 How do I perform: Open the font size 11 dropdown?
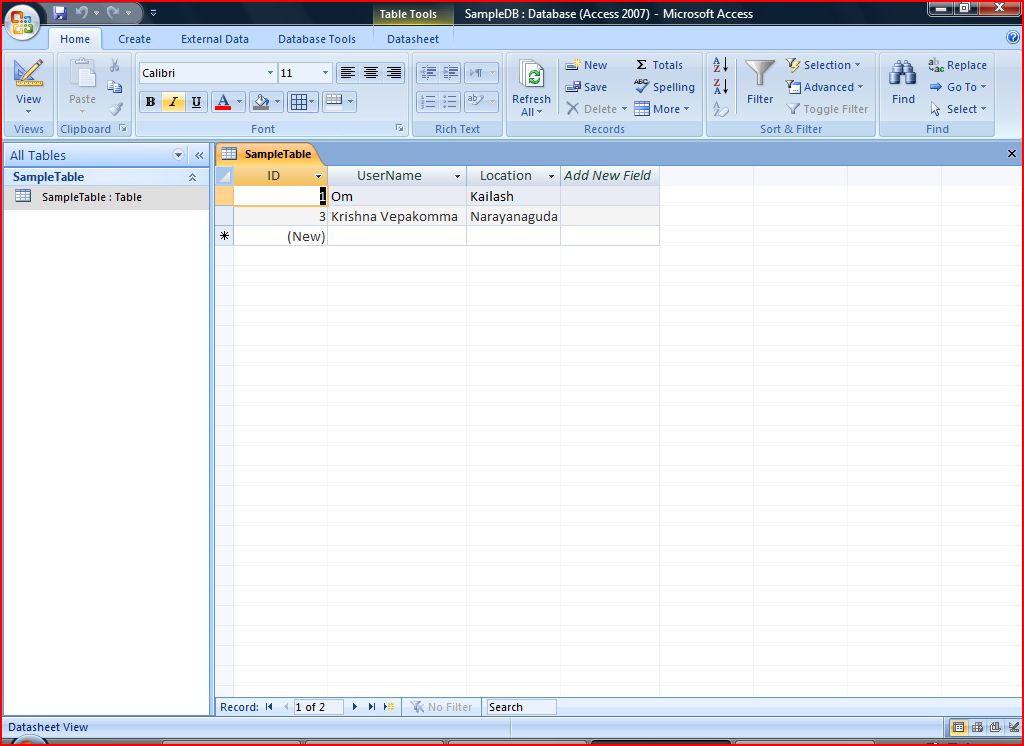tap(325, 73)
